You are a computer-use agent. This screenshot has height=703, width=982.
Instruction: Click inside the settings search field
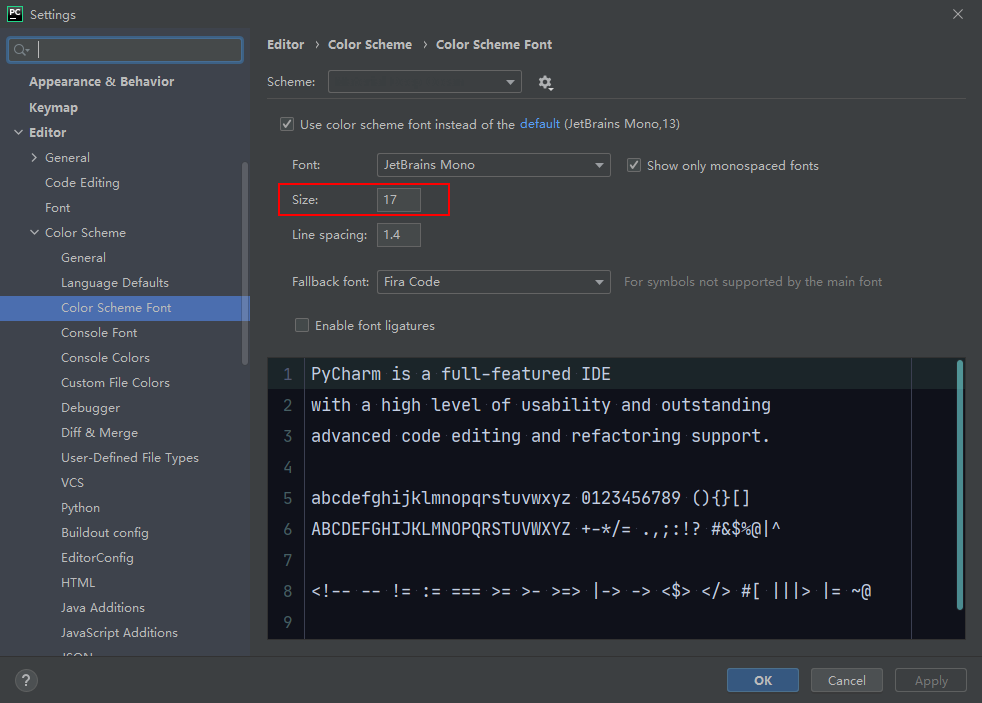pyautogui.click(x=125, y=50)
